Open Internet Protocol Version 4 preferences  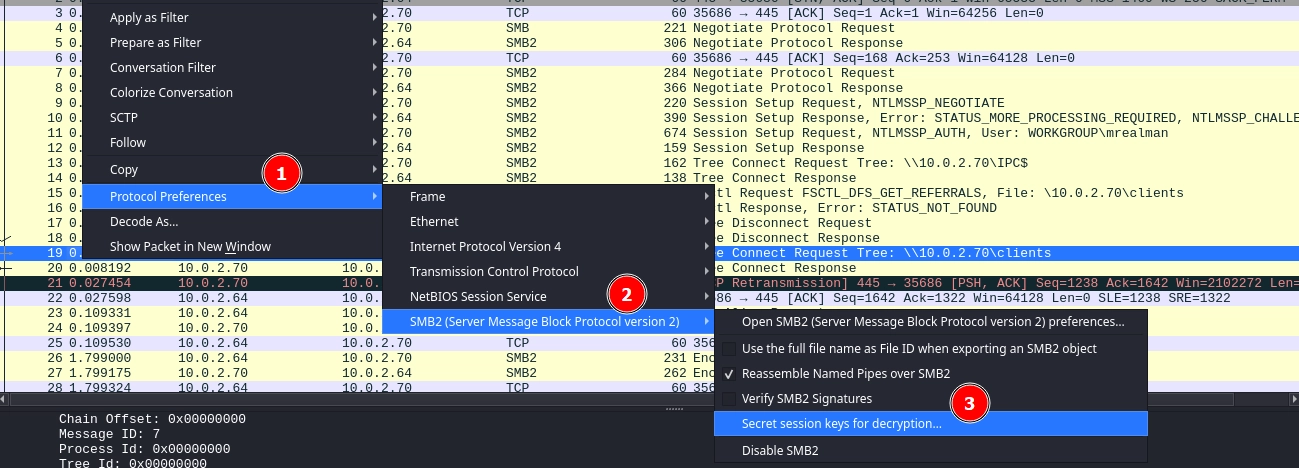[485, 247]
